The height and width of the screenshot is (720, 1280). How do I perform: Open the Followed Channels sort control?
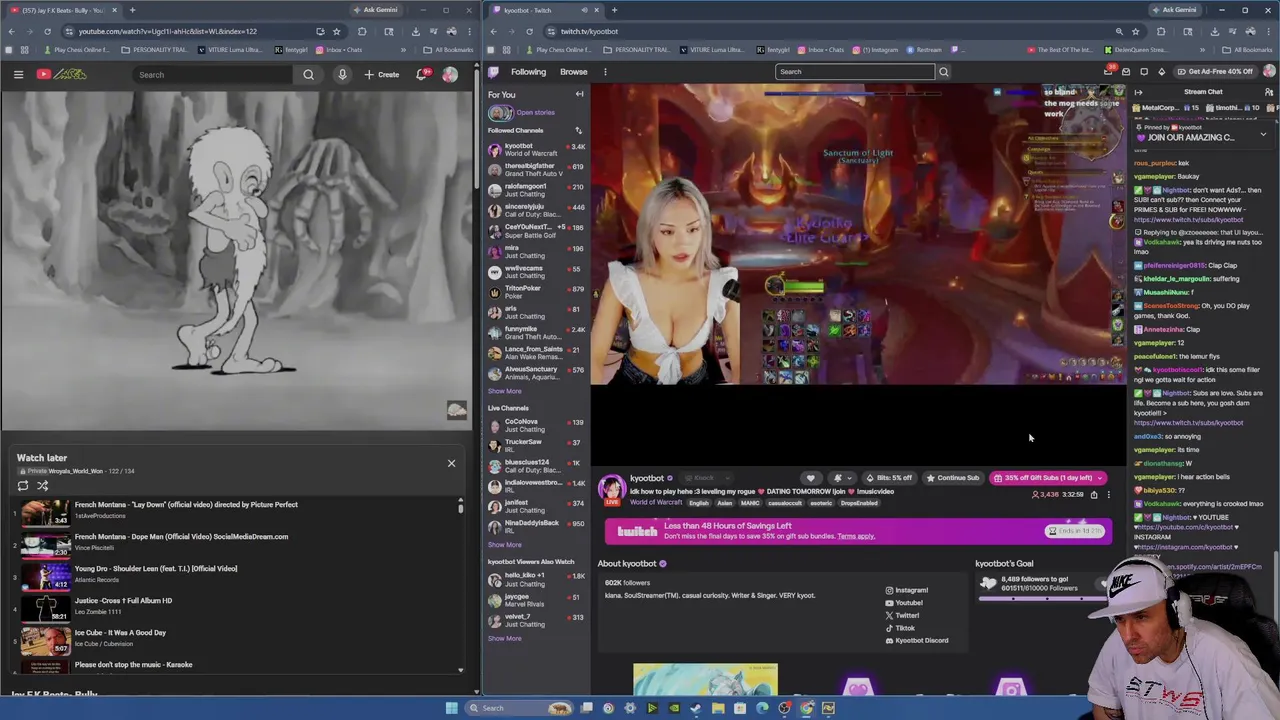(x=578, y=130)
